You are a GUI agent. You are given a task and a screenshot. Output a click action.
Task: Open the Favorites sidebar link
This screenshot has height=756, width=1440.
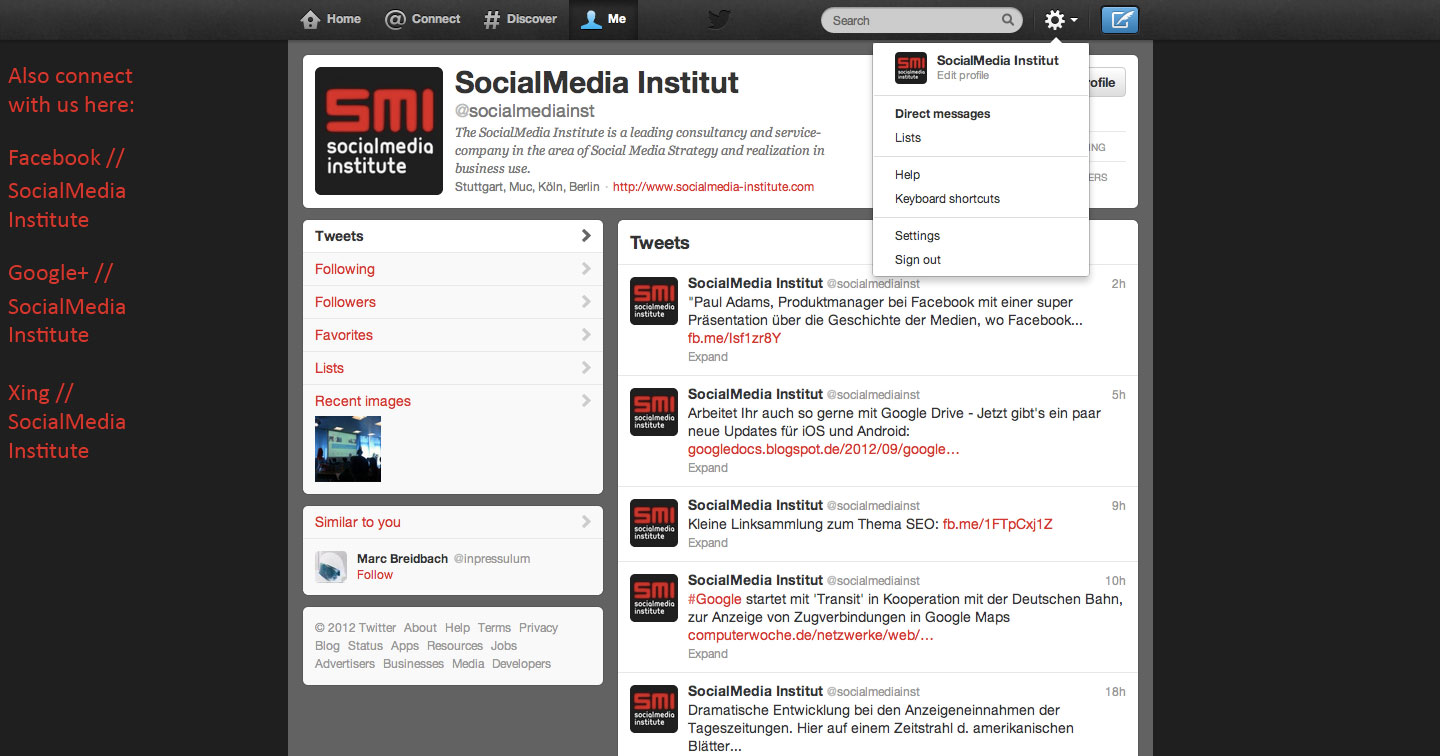[344, 335]
